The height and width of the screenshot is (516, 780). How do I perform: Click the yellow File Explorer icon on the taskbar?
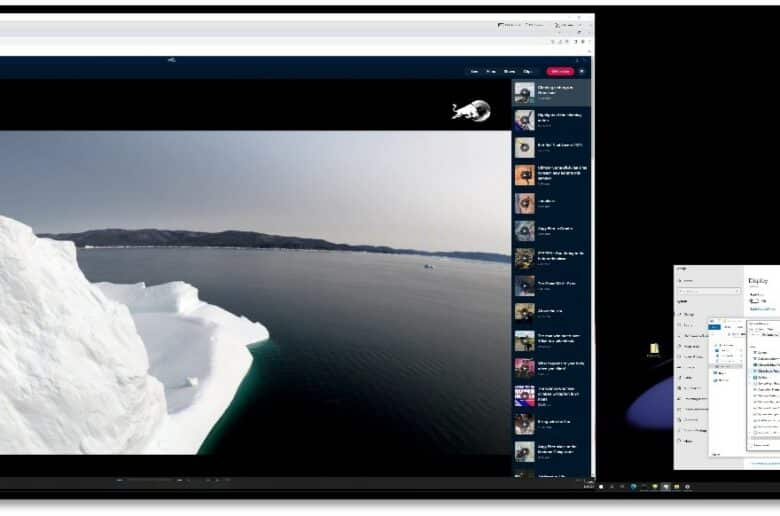(677, 487)
